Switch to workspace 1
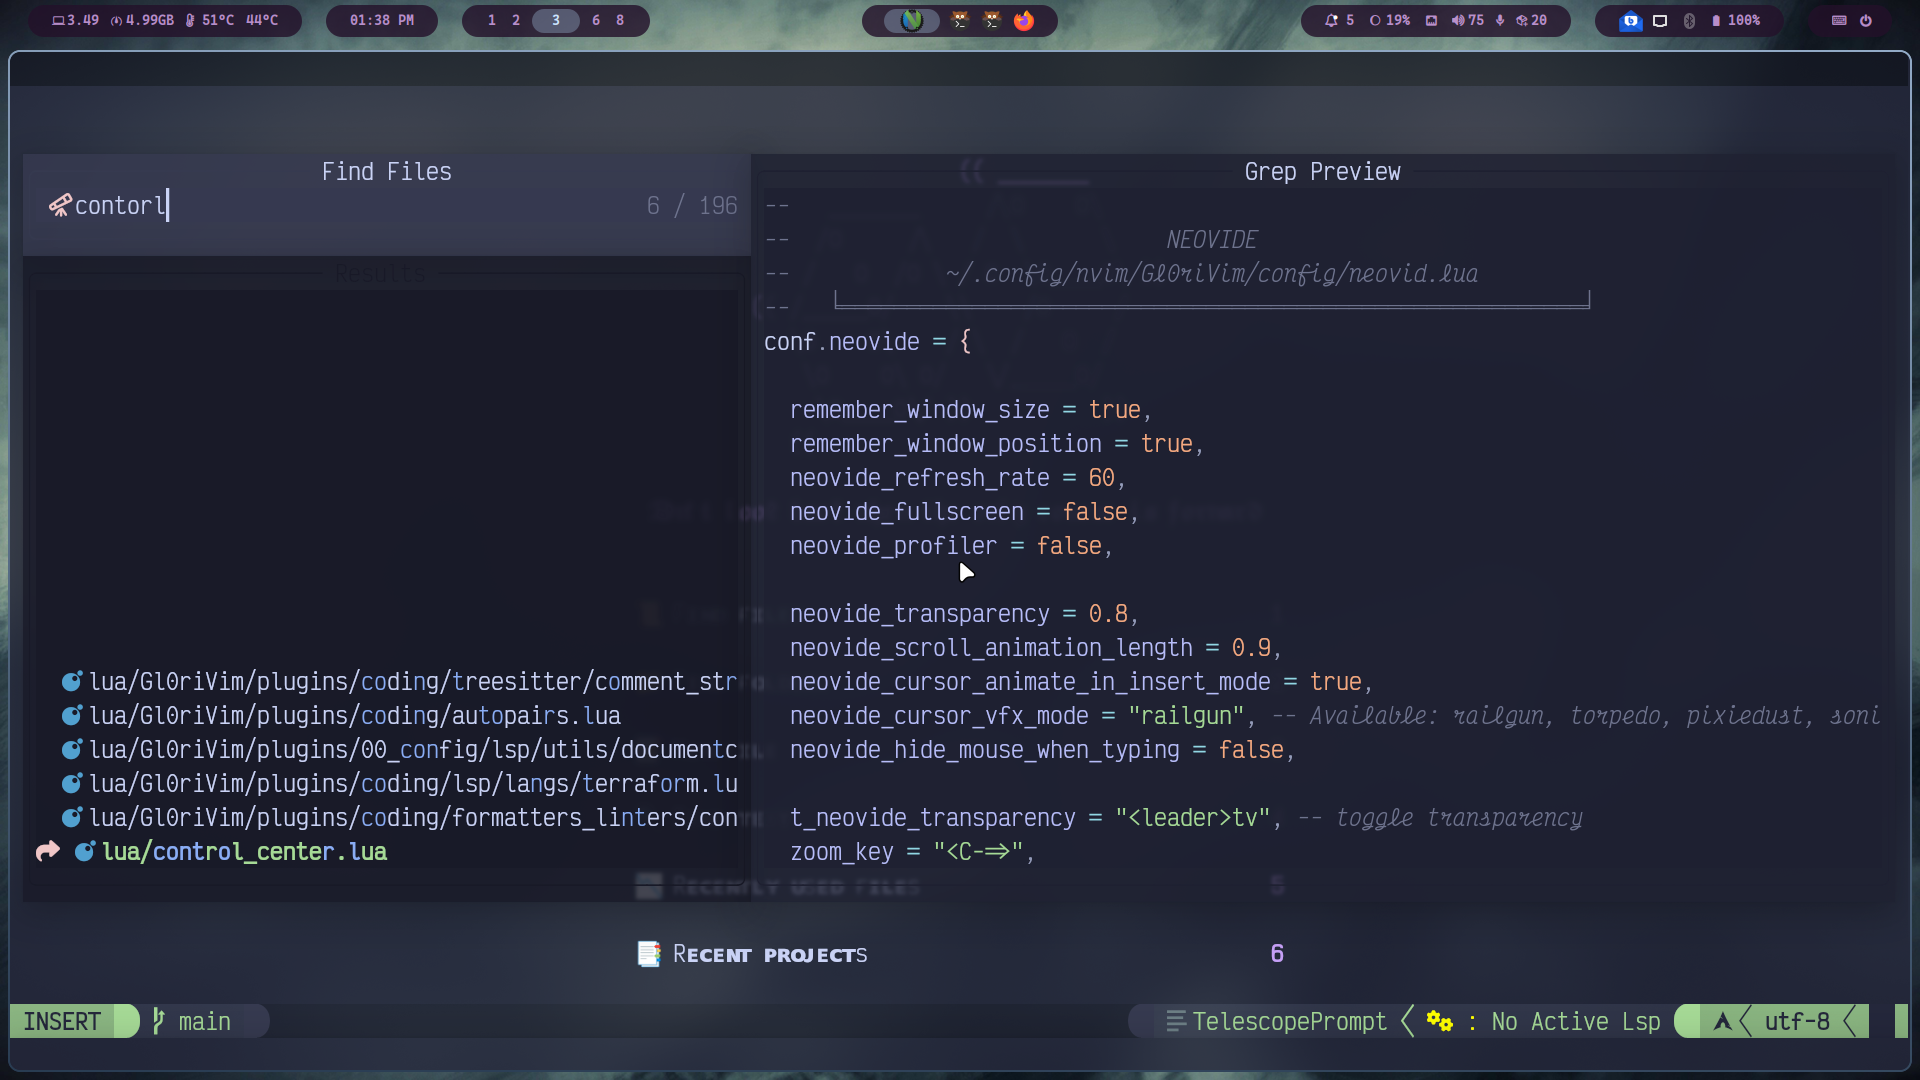 pyautogui.click(x=491, y=20)
